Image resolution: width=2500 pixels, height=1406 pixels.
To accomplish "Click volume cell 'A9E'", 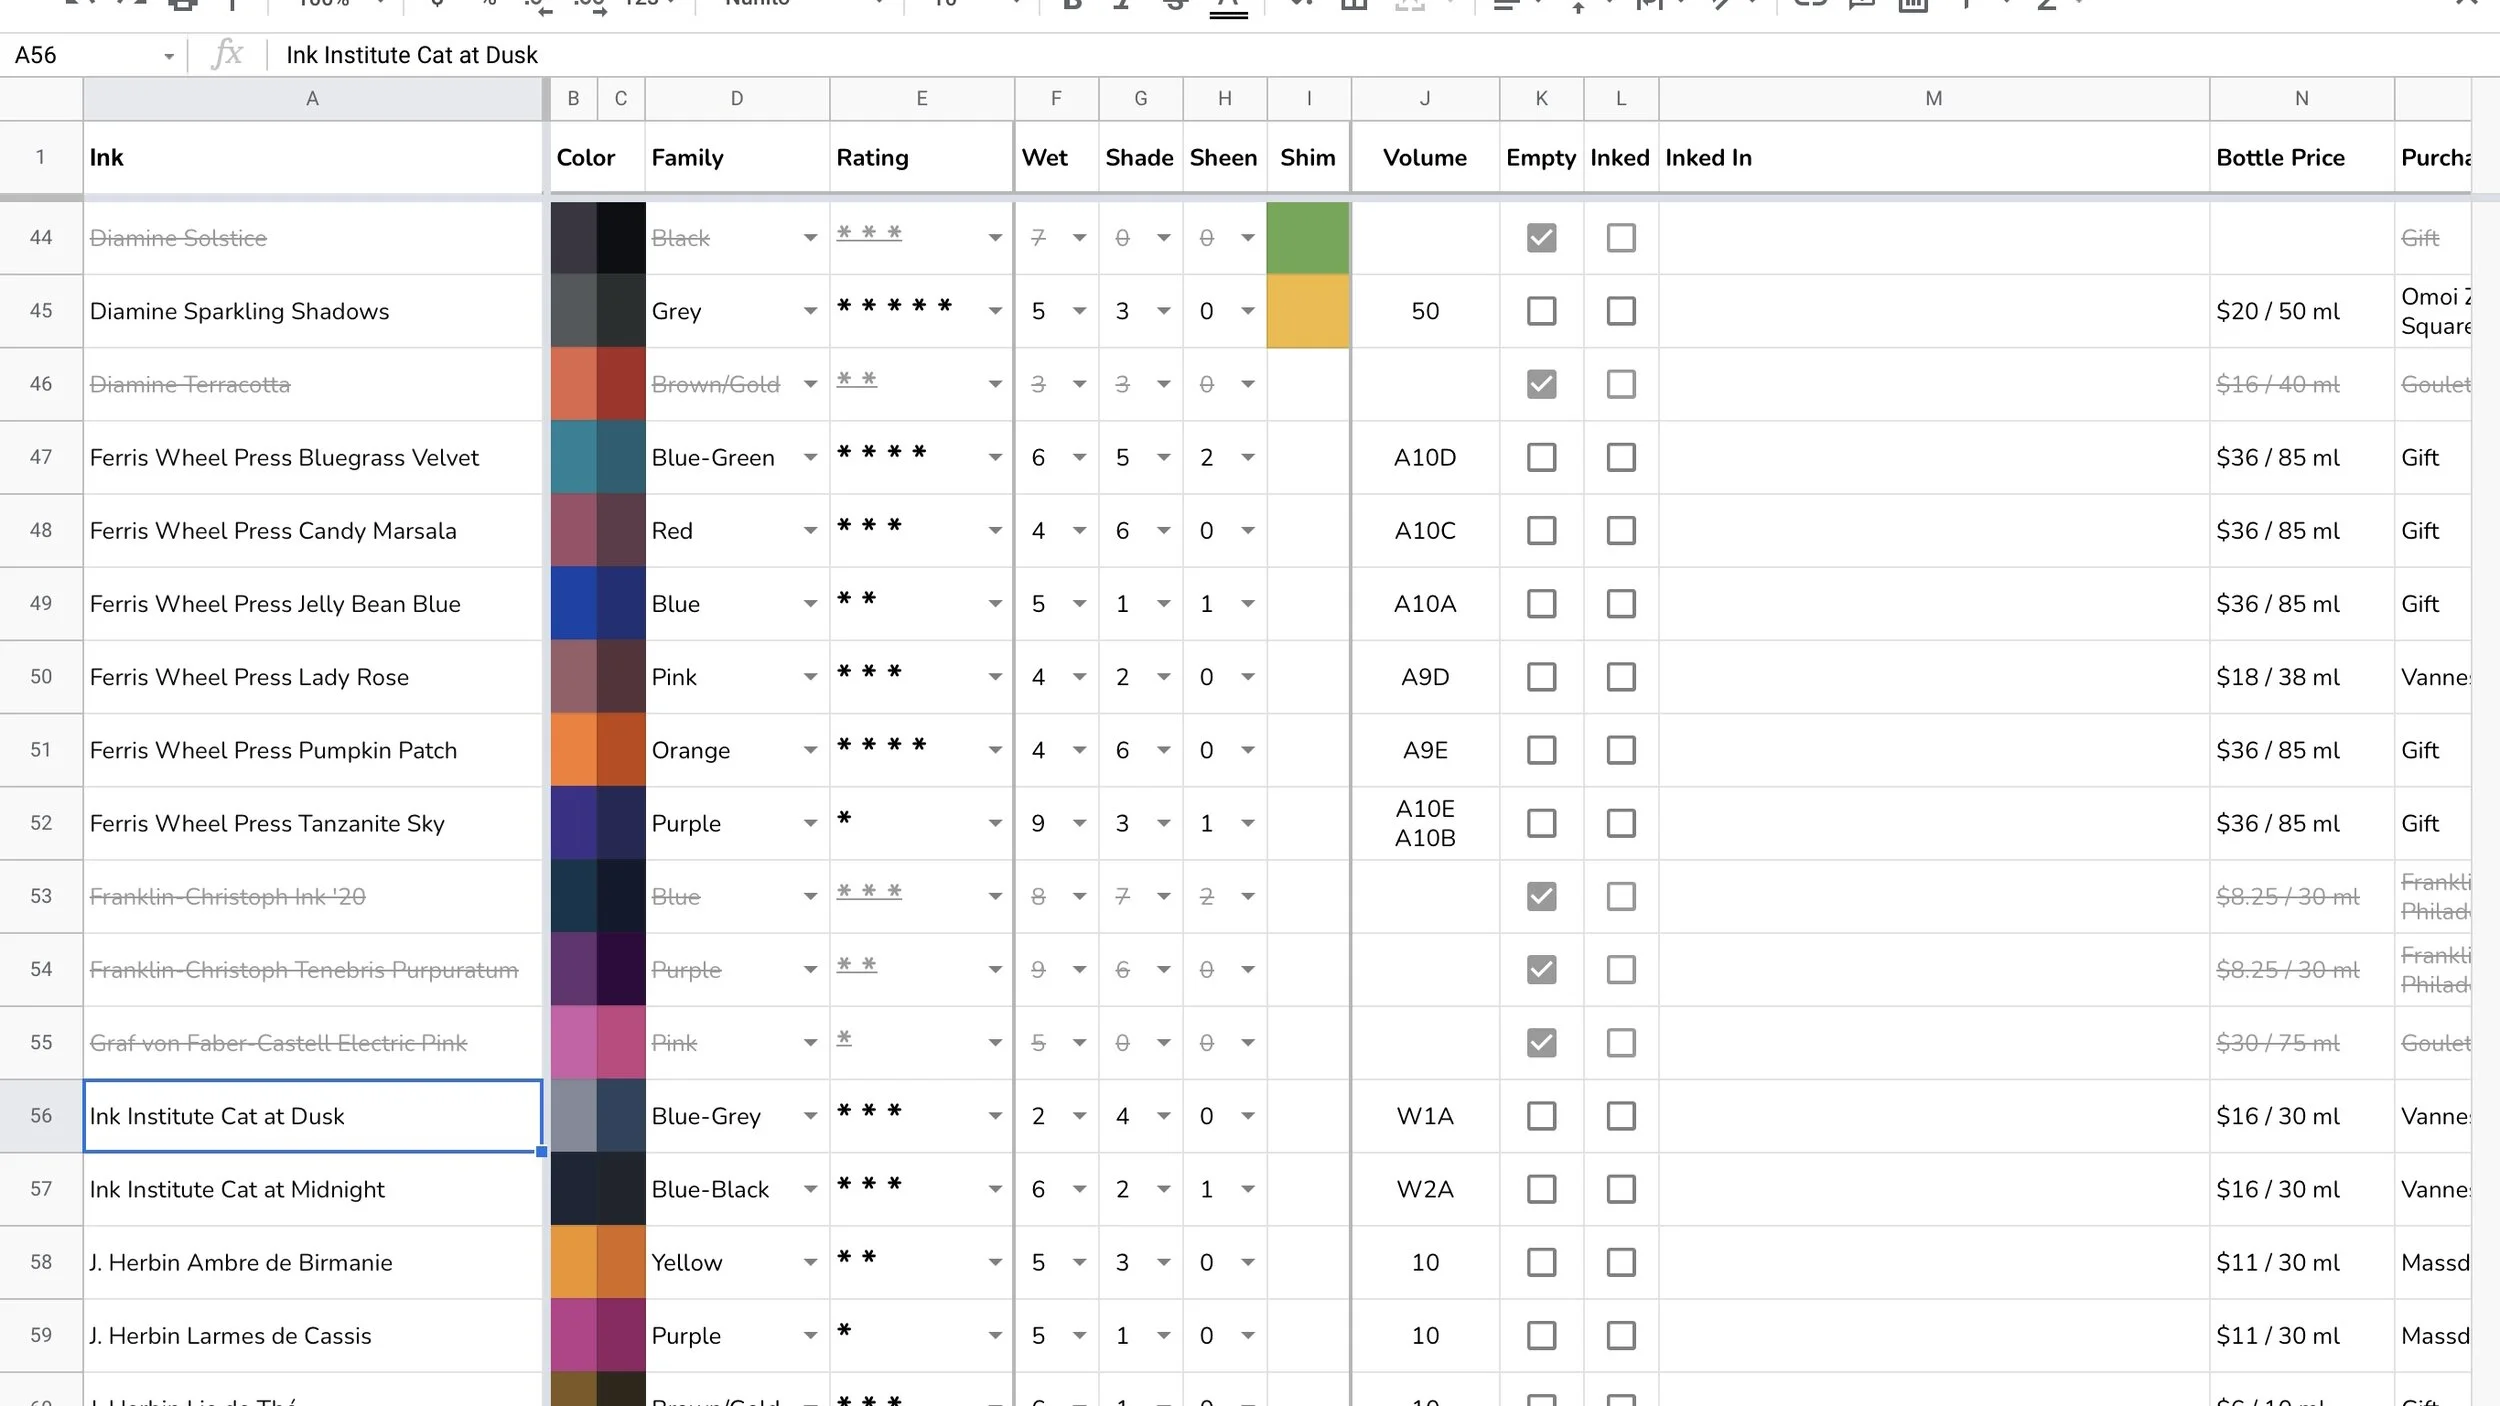I will coord(1425,750).
